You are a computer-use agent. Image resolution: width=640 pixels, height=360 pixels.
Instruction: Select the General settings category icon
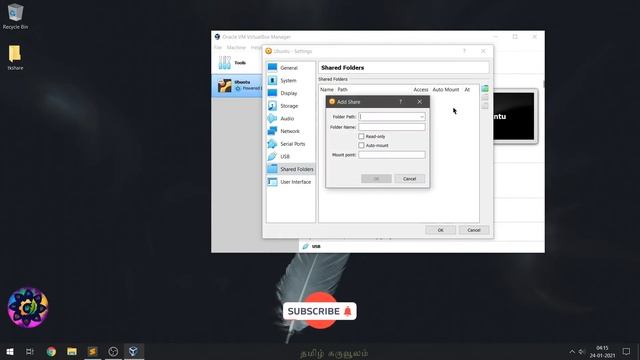pos(272,67)
